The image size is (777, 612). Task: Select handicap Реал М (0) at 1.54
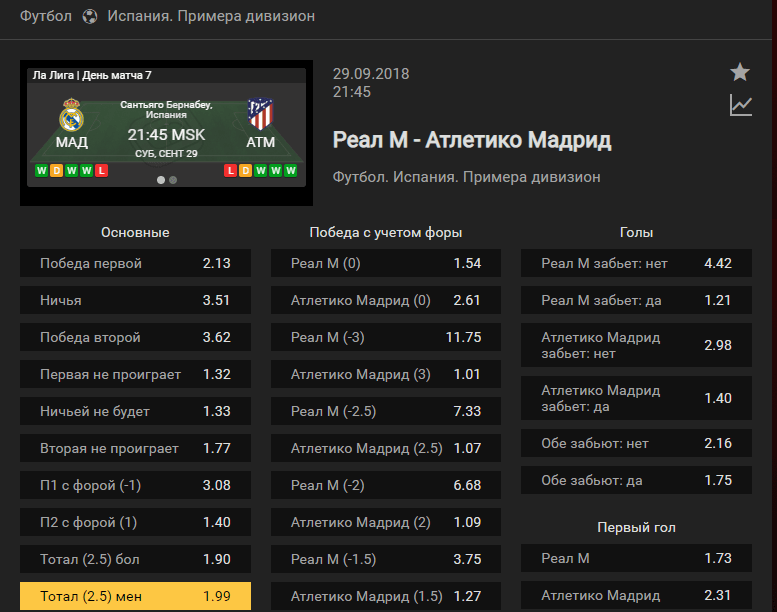point(386,263)
